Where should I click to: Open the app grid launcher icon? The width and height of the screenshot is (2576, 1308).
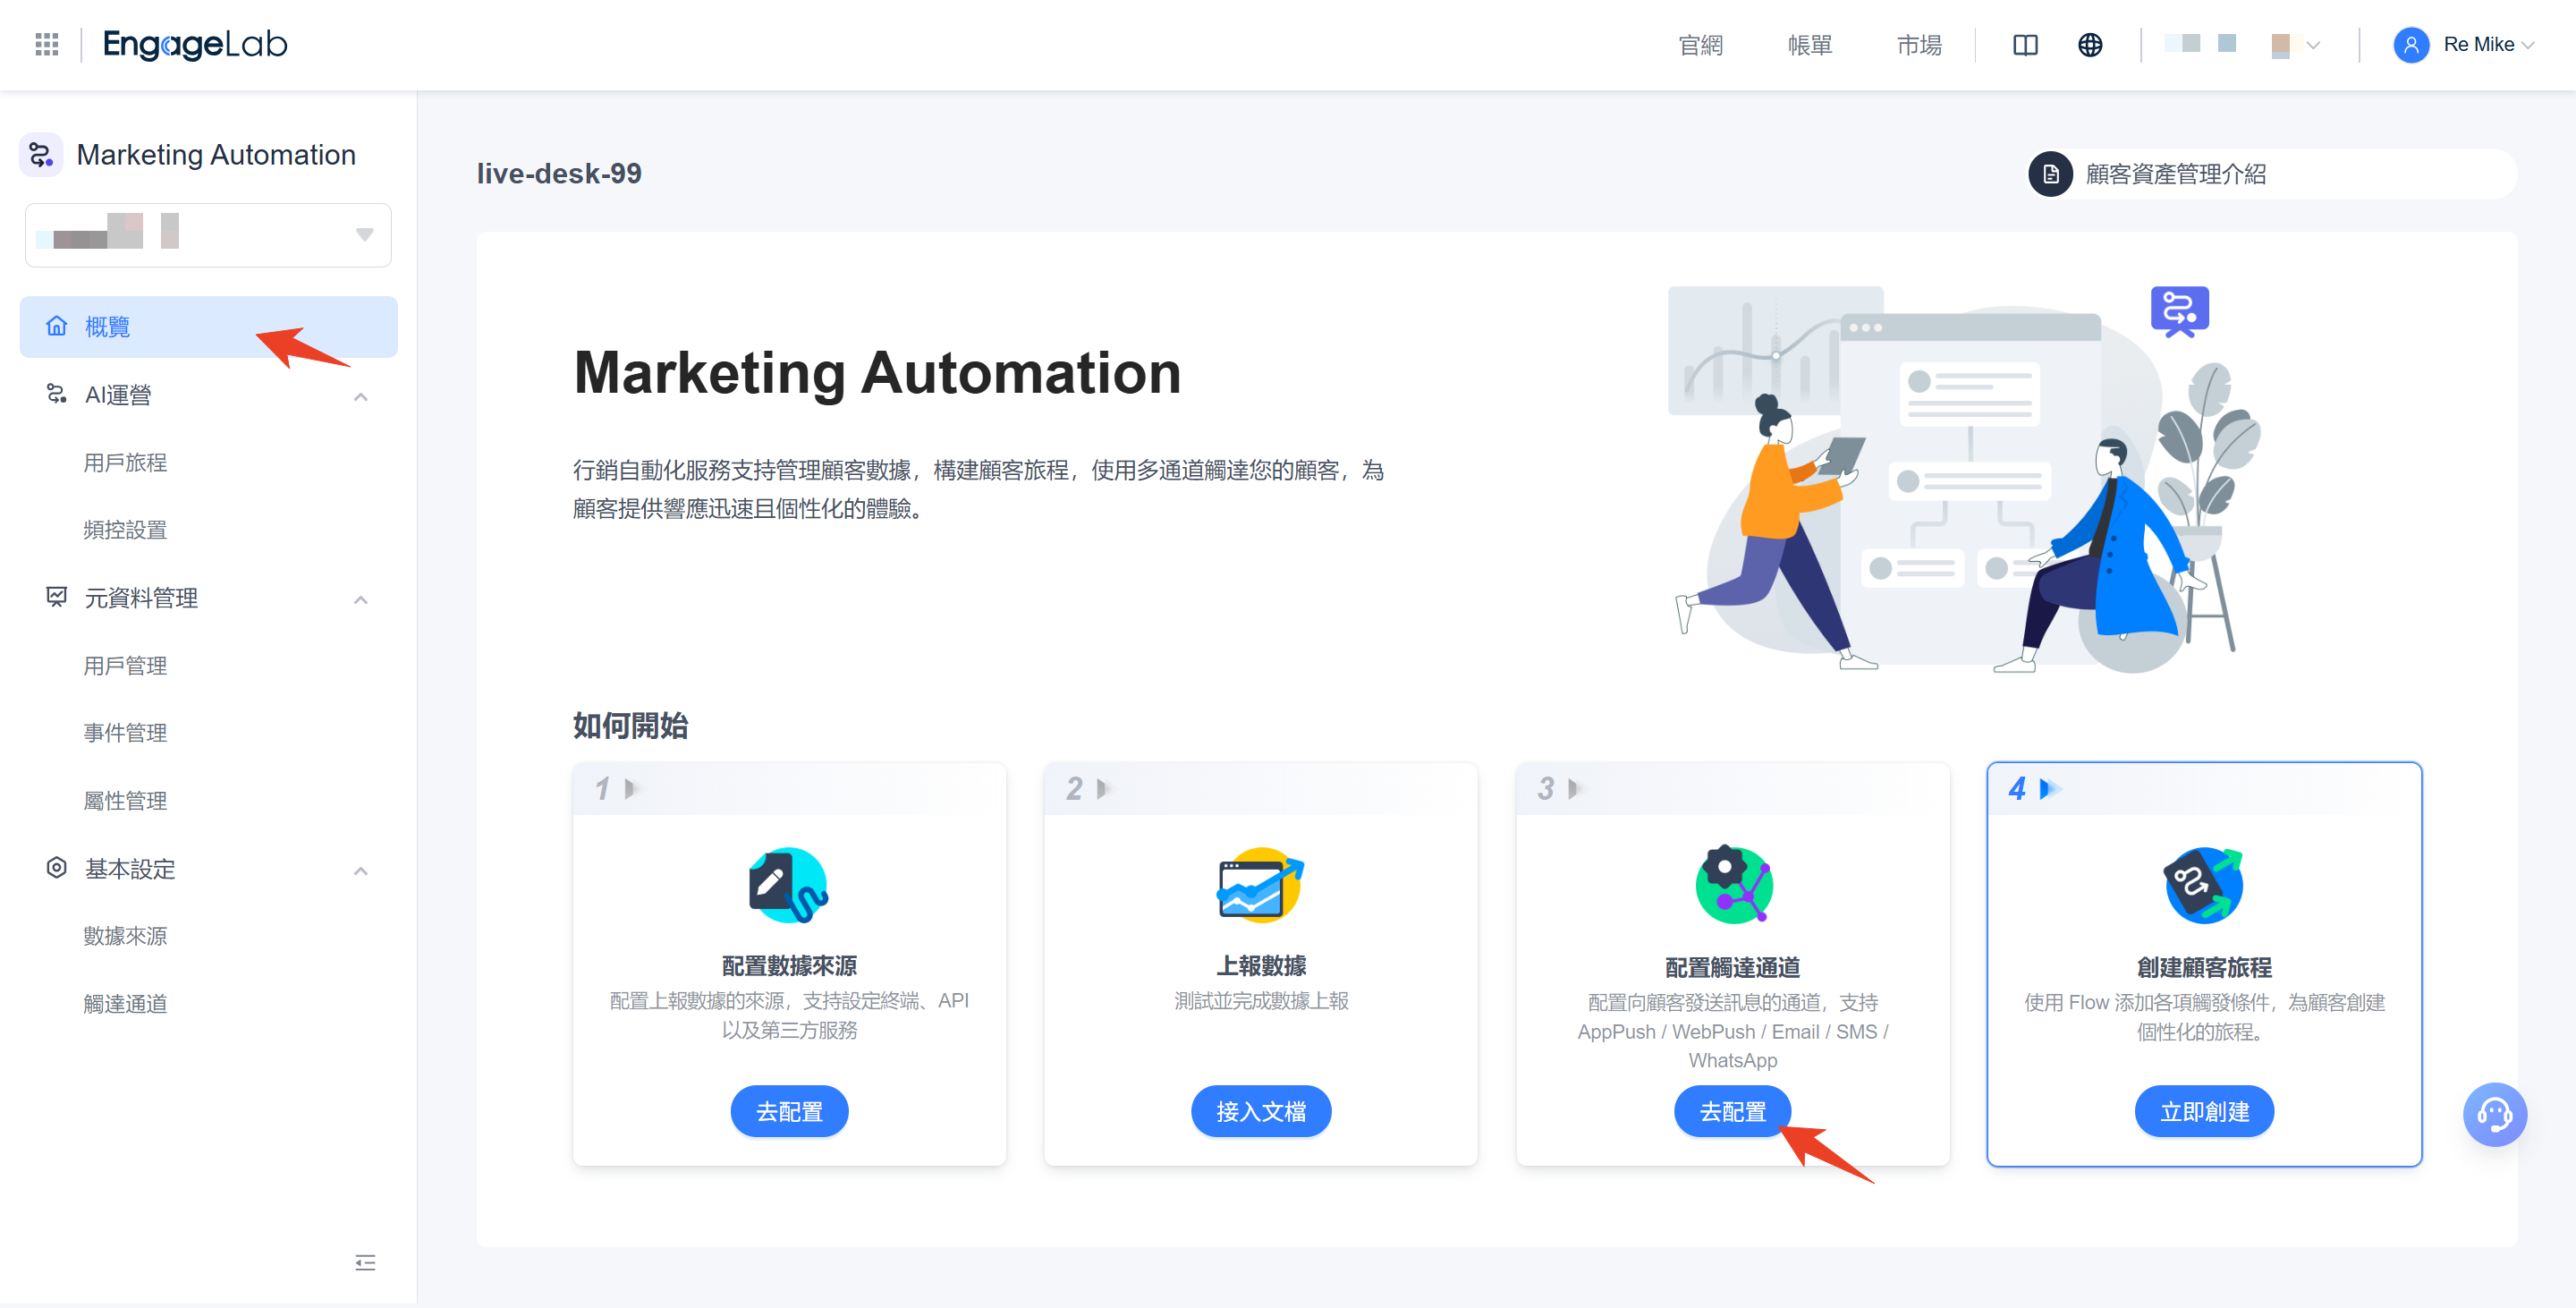(x=46, y=44)
